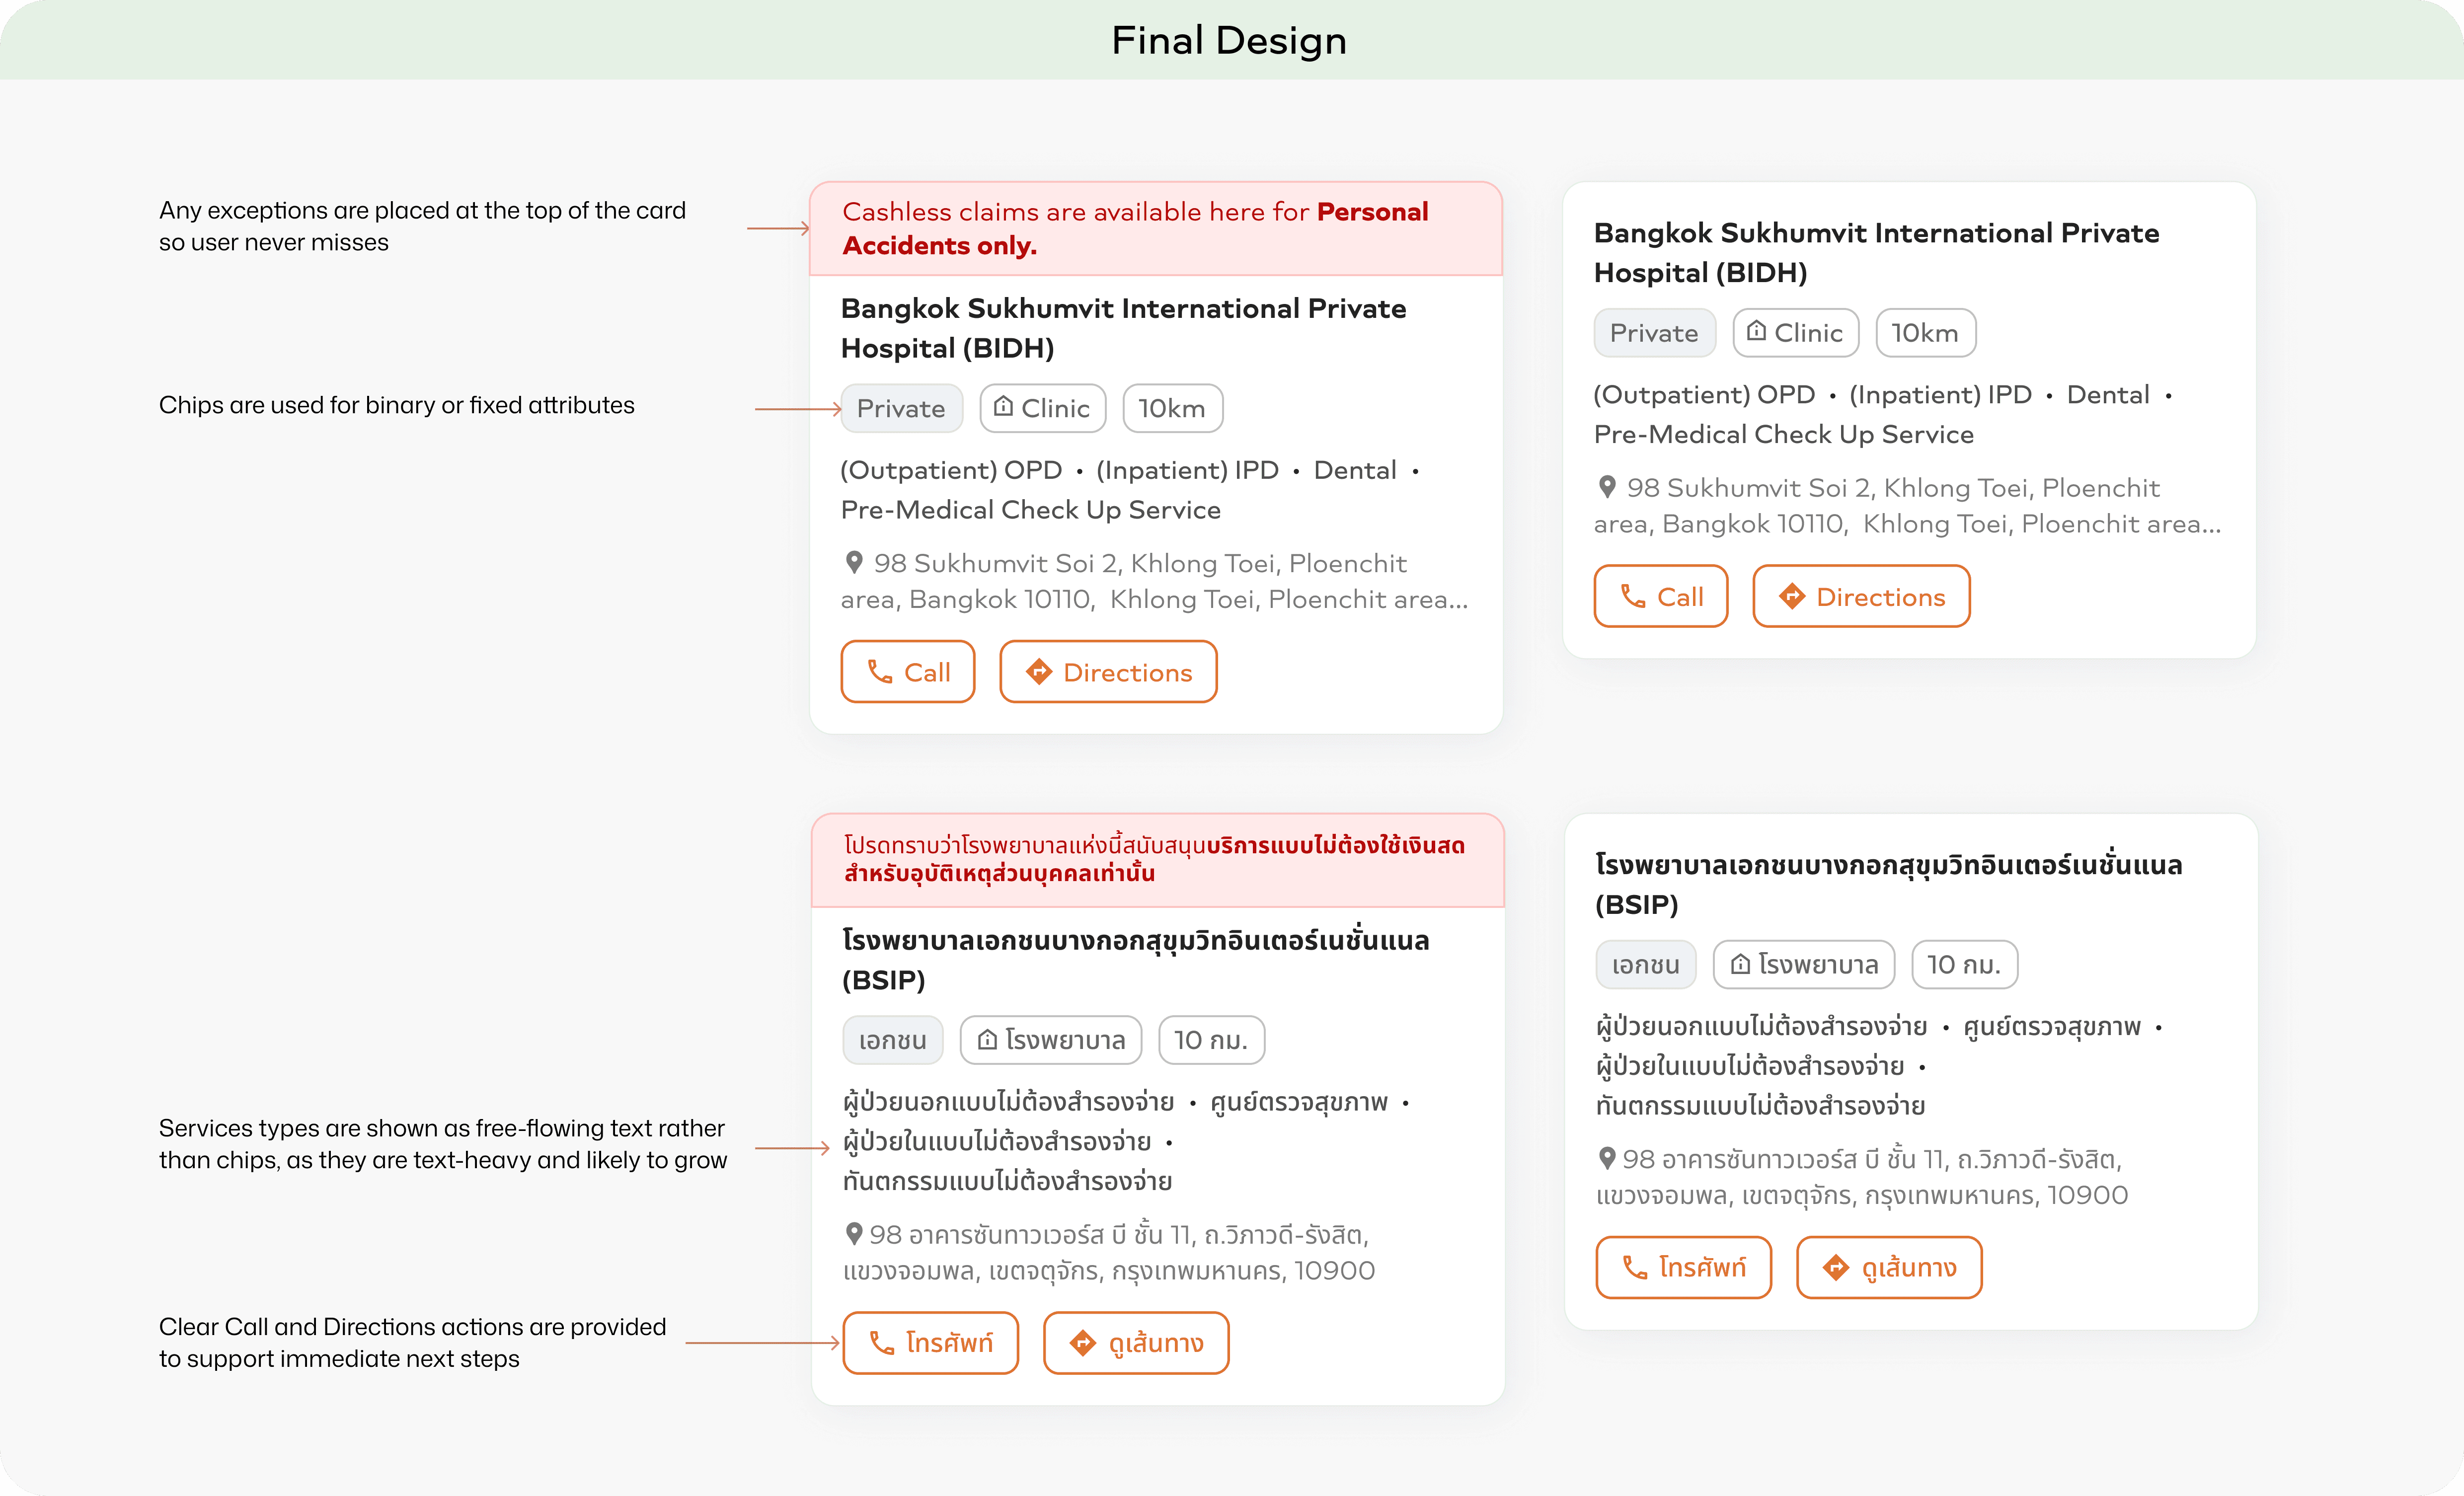The width and height of the screenshot is (2464, 1496).
Task: Click location pin icon on top-left card address
Action: tap(854, 563)
